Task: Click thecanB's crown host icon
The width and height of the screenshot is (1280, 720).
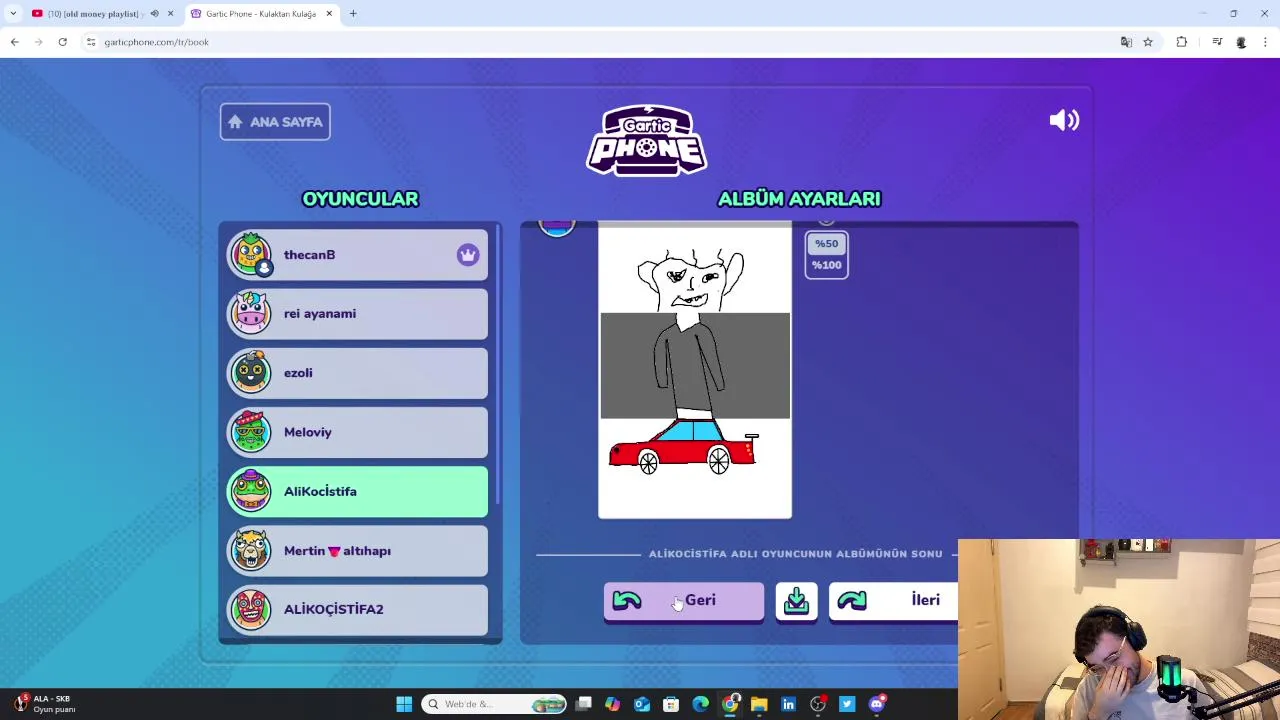Action: point(468,255)
